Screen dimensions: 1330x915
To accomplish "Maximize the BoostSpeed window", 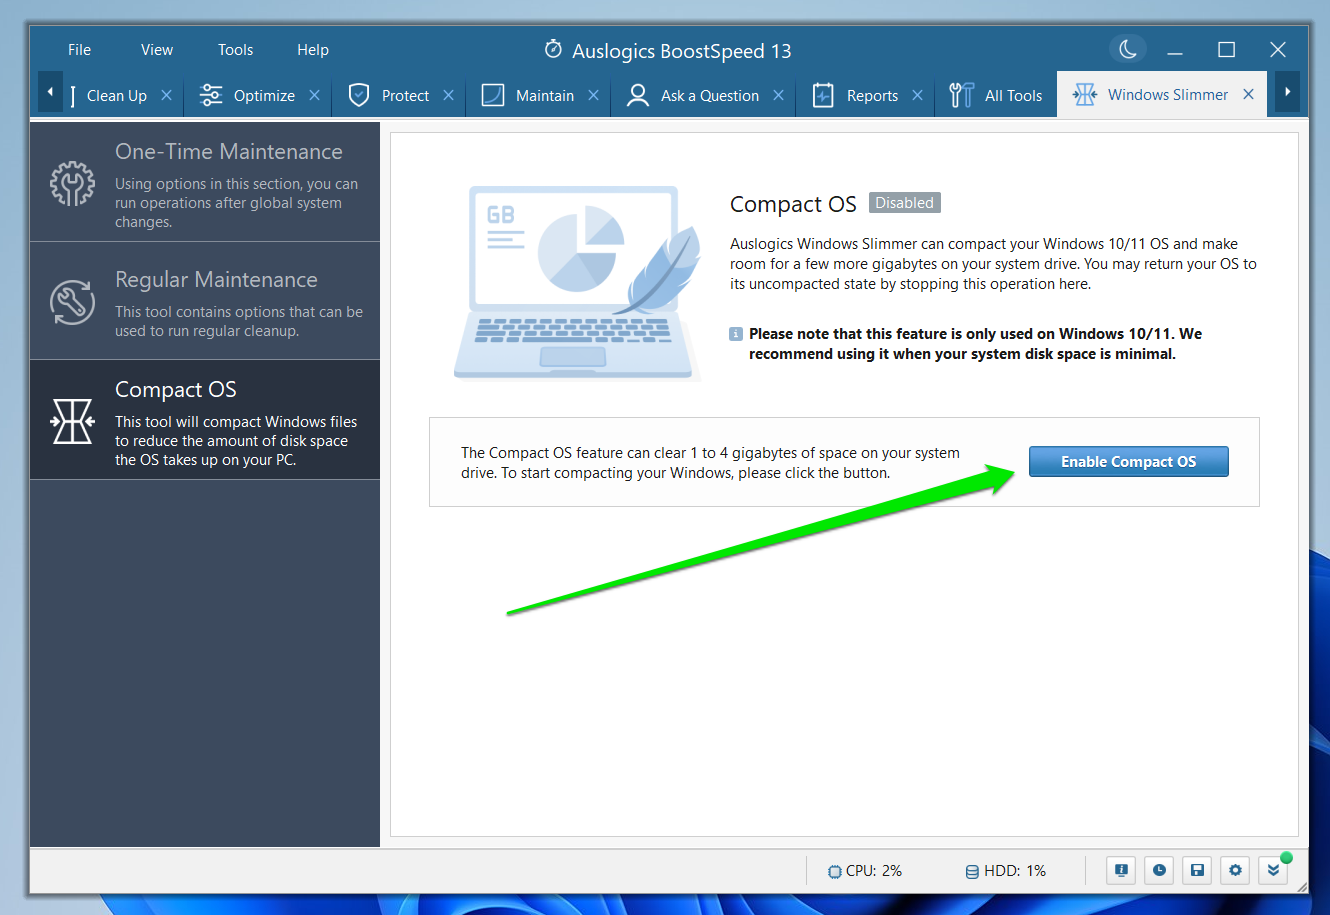I will (1227, 50).
